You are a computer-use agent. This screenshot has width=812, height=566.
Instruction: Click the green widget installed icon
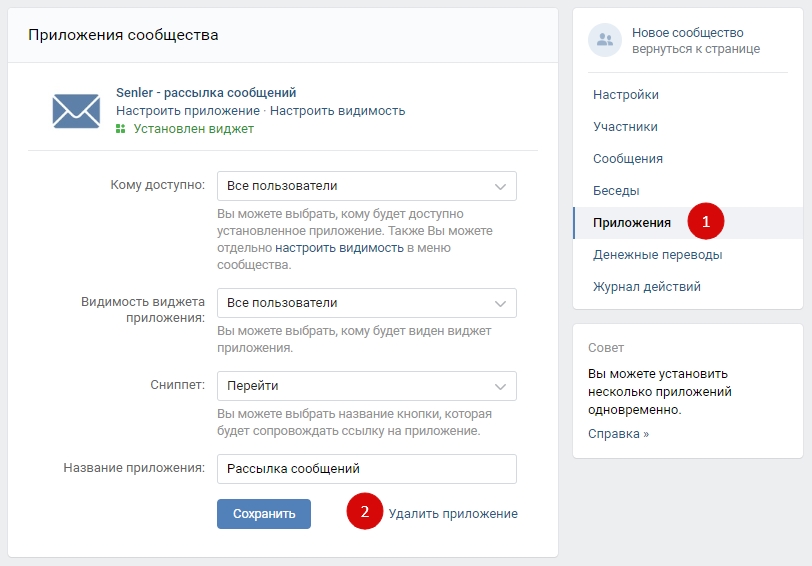click(121, 129)
